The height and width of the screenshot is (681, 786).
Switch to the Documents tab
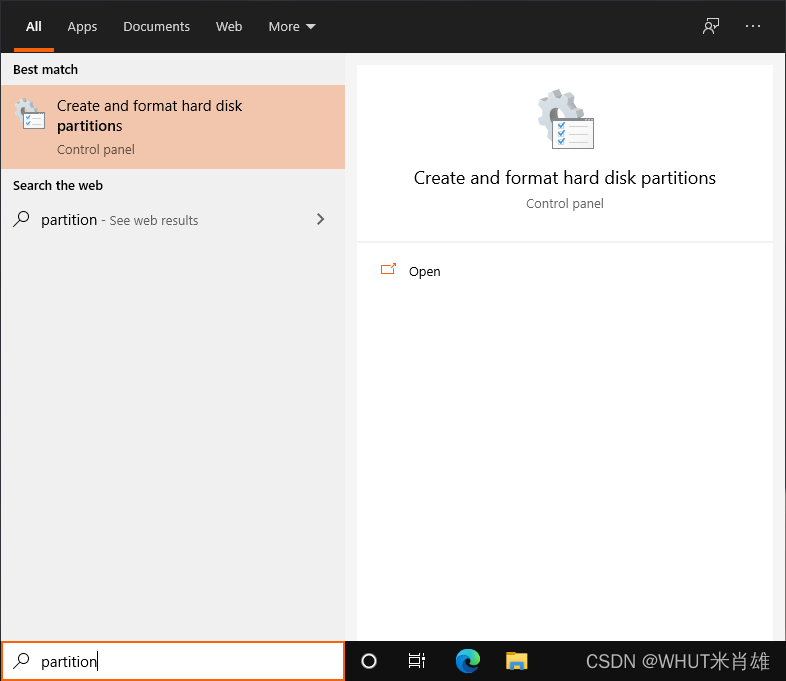coord(156,27)
